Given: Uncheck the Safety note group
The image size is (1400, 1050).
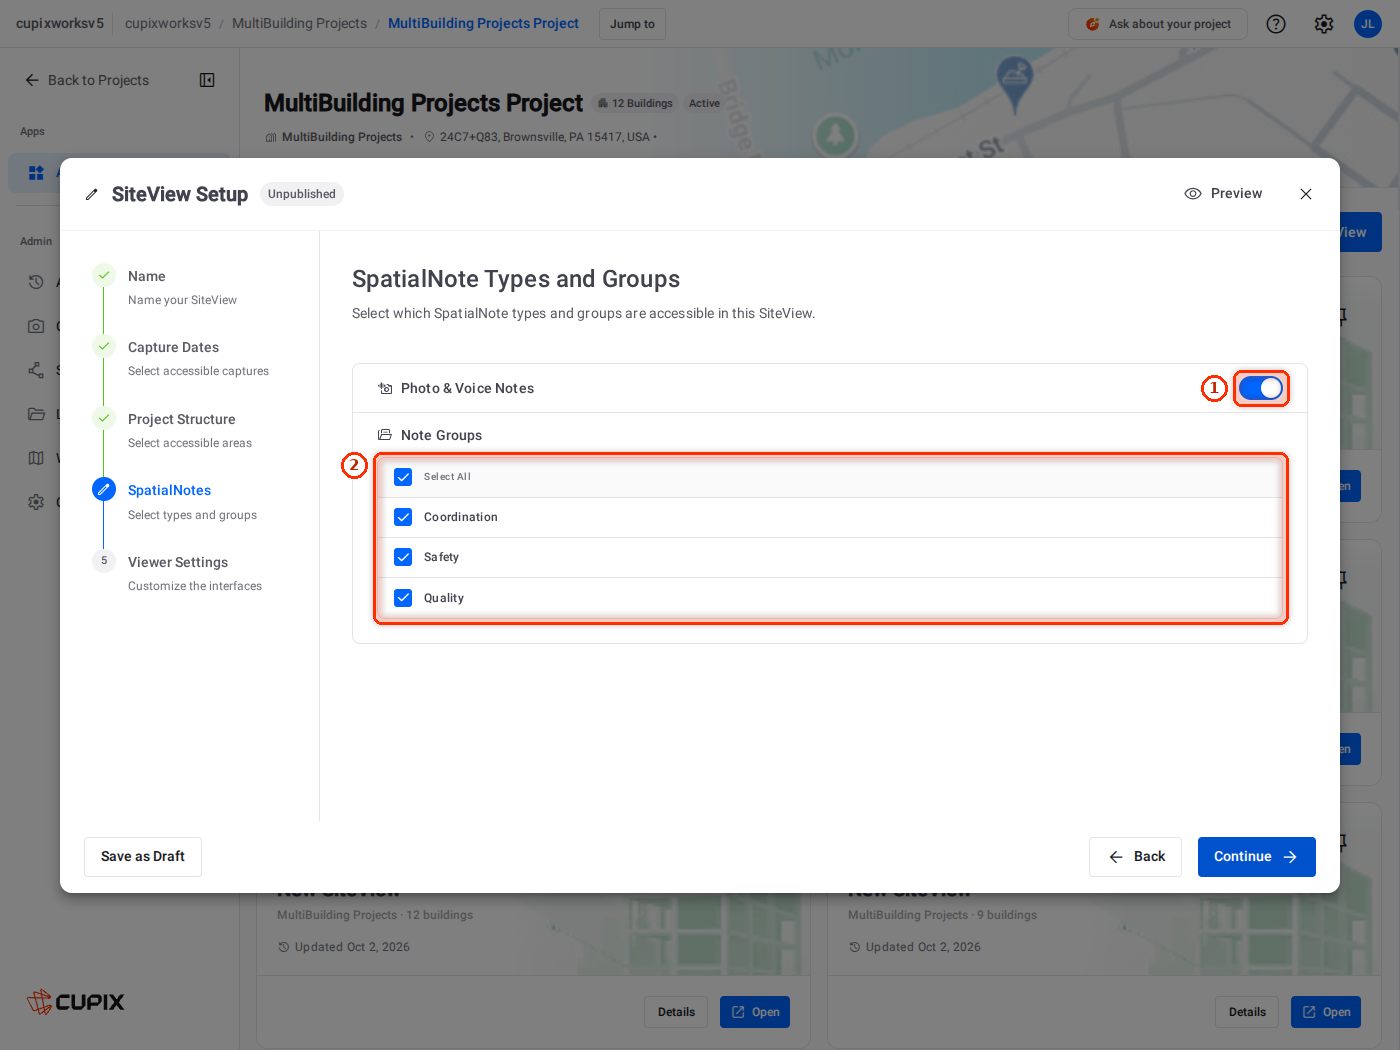Looking at the screenshot, I should click(403, 557).
